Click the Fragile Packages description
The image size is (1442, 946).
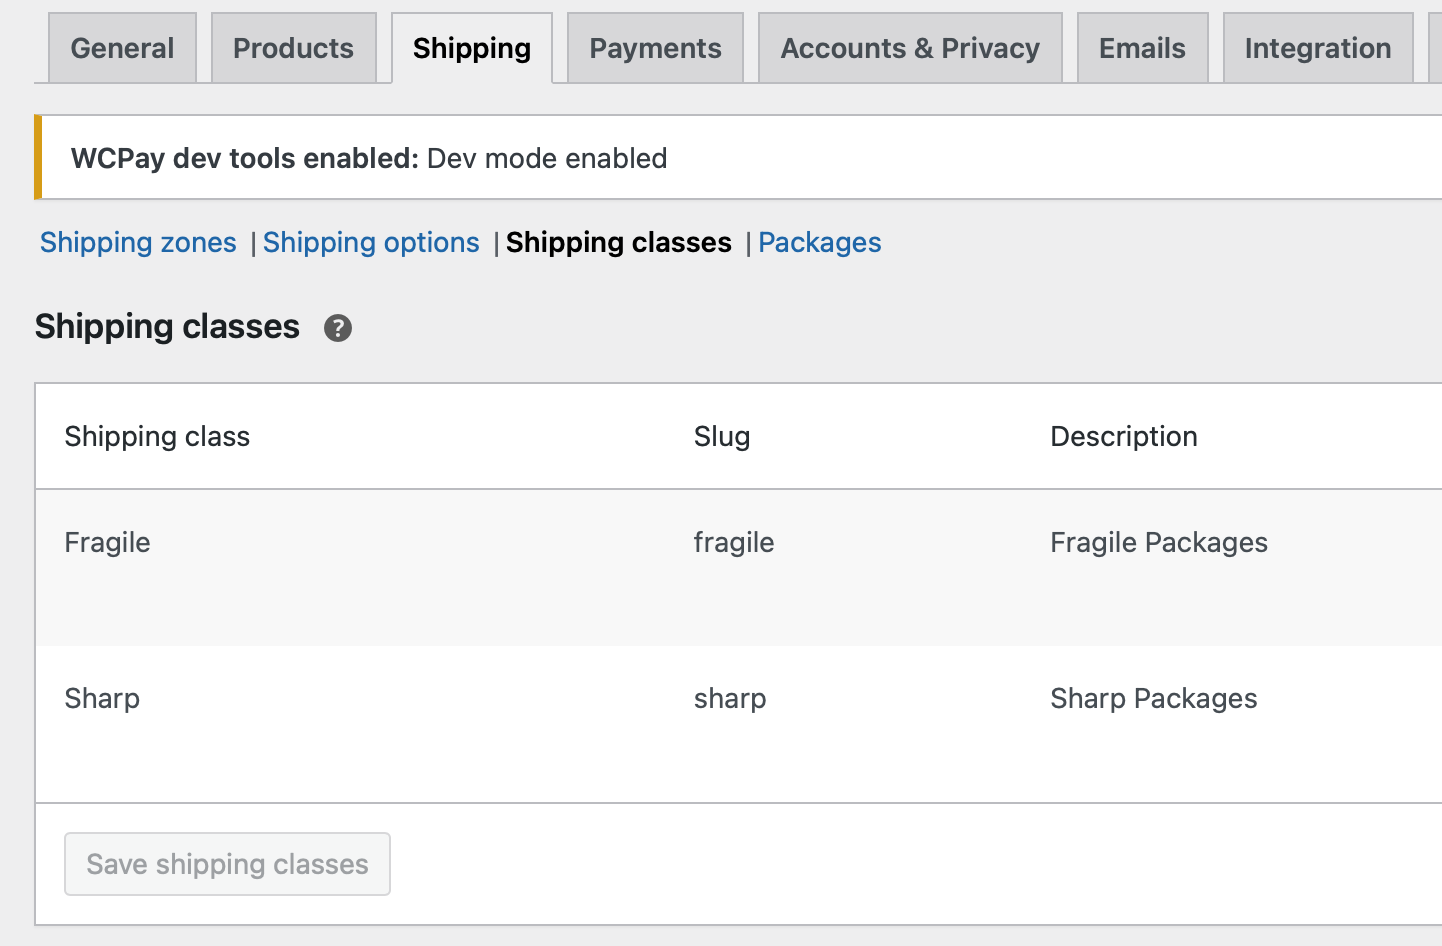pyautogui.click(x=1159, y=543)
